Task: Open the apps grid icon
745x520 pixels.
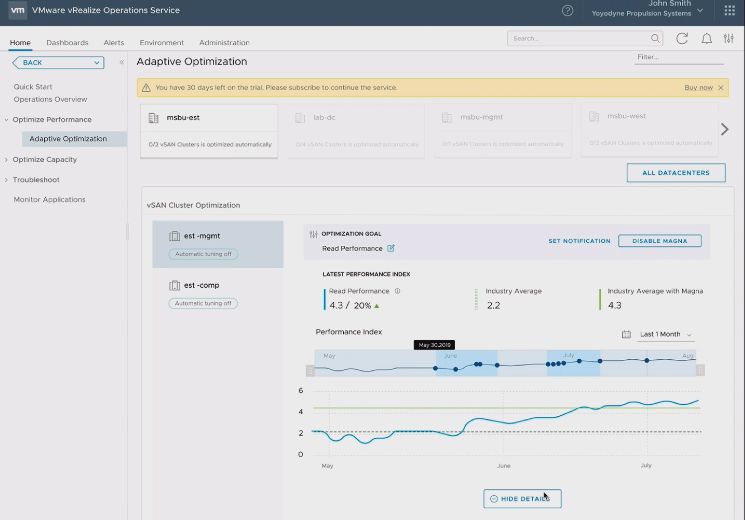Action: pyautogui.click(x=730, y=10)
